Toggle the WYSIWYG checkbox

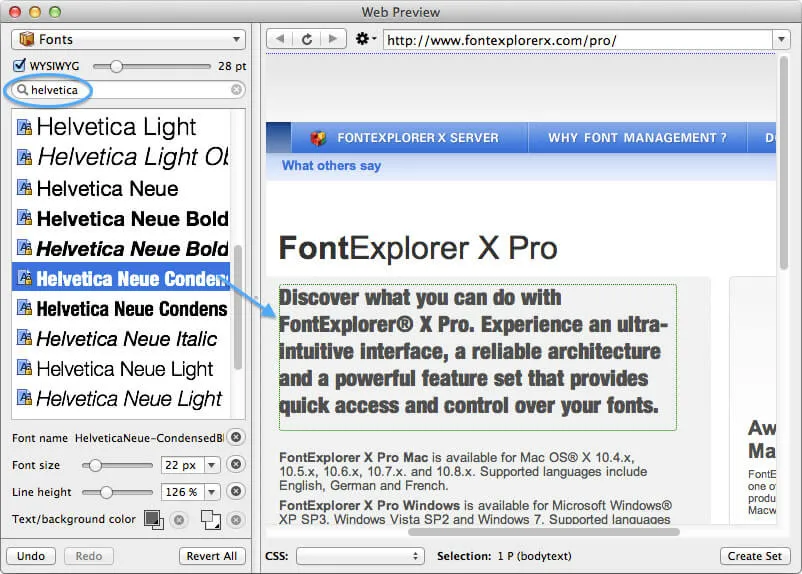click(19, 66)
